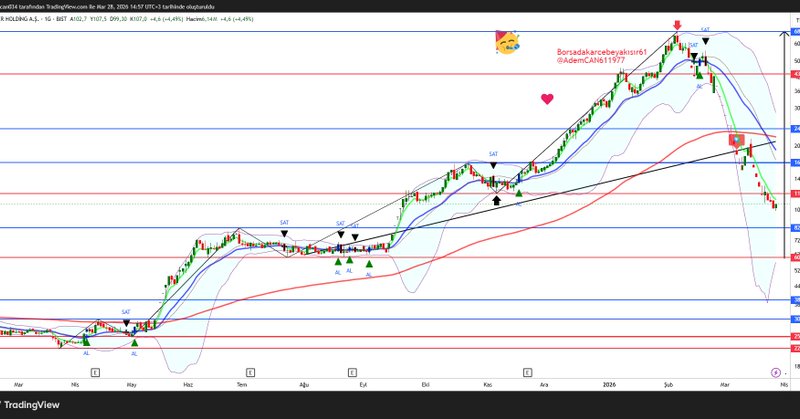Select the pink heart sticker
This screenshot has height=419, width=800.
[x=547, y=99]
